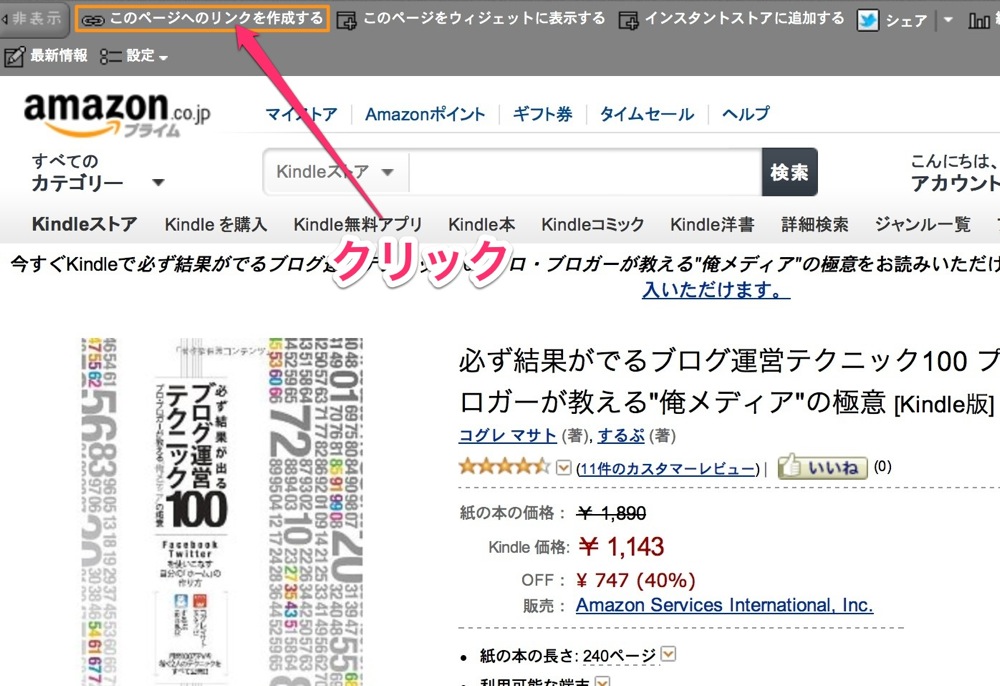This screenshot has width=1000, height=686.
Task: Open Amazon Services International, Inc. link
Action: pyautogui.click(x=724, y=605)
